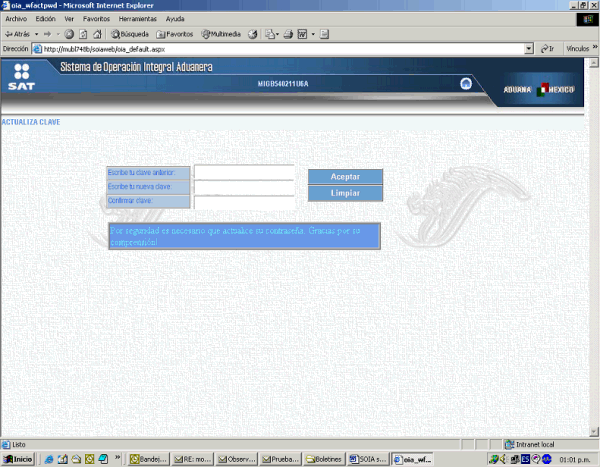Refresh the page with the refresh icon
Viewport: 600px width, 467px height.
coord(83,34)
